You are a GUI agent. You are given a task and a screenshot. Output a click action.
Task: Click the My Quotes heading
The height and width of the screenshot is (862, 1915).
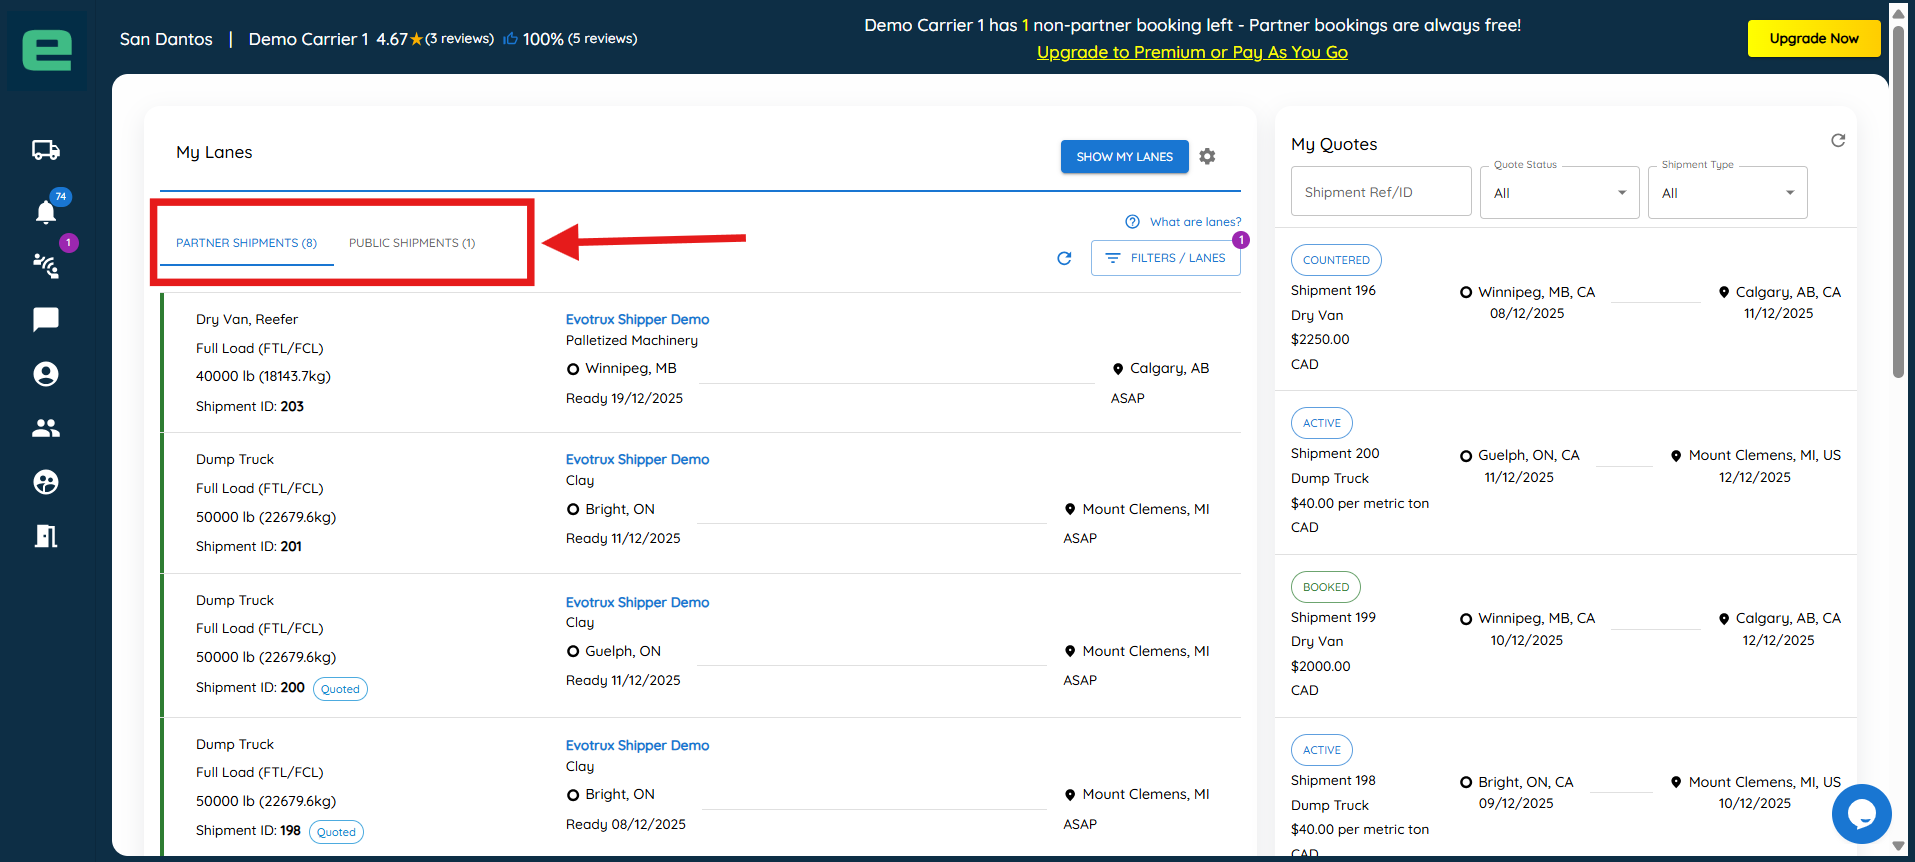click(x=1334, y=144)
